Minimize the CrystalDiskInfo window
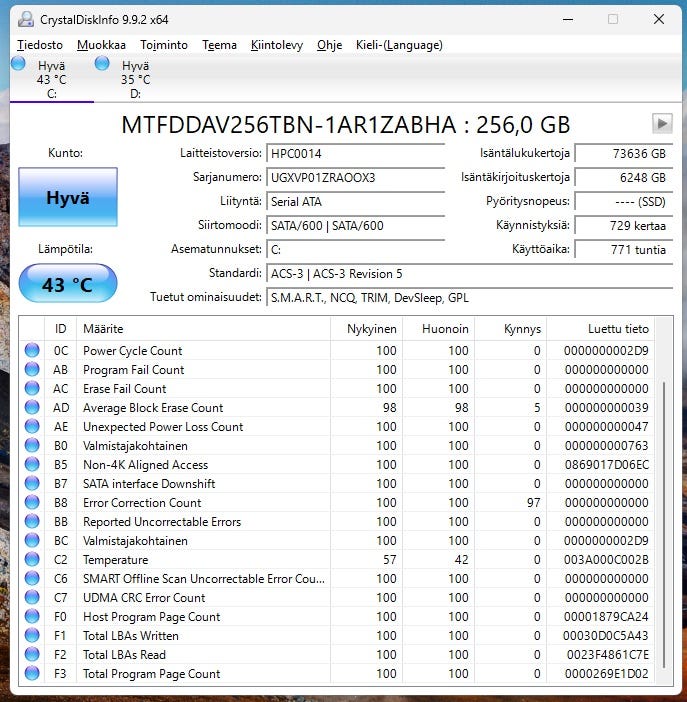Viewport: 687px width, 702px height. (x=568, y=19)
